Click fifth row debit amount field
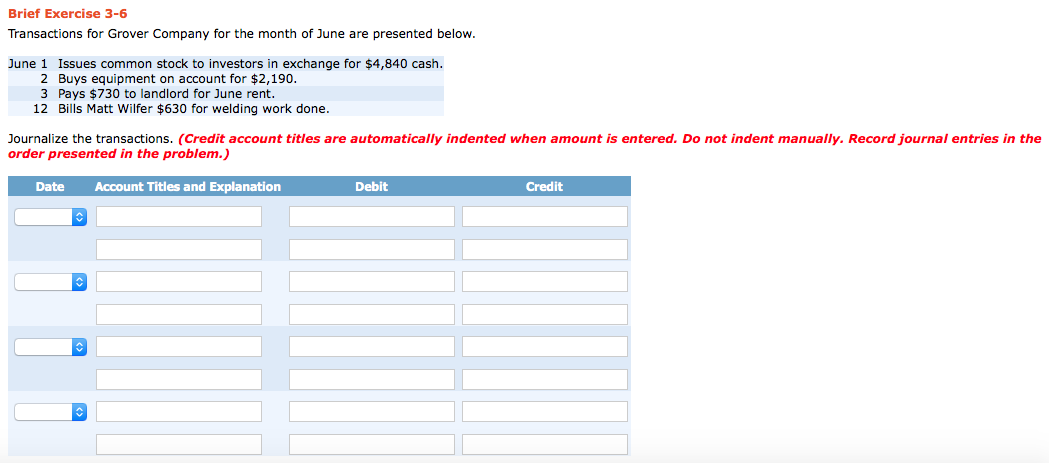Image resolution: width=1049 pixels, height=463 pixels. coord(371,347)
